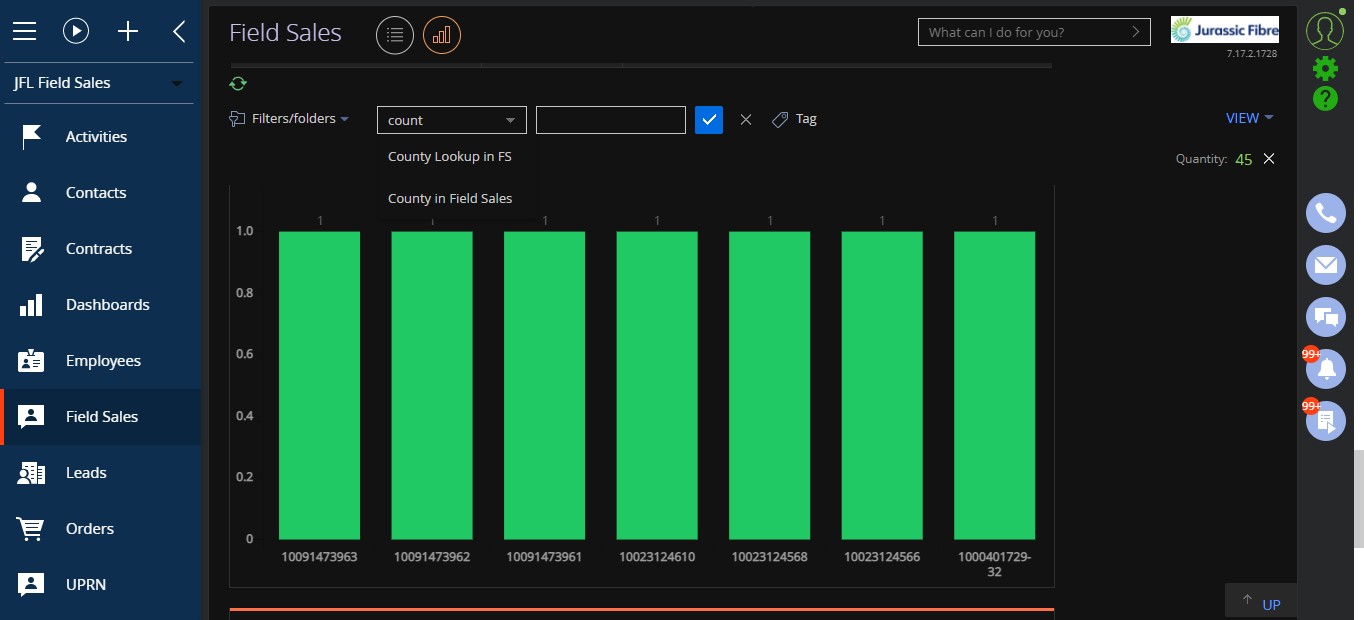Apply filter with the blue checkmark

click(708, 120)
